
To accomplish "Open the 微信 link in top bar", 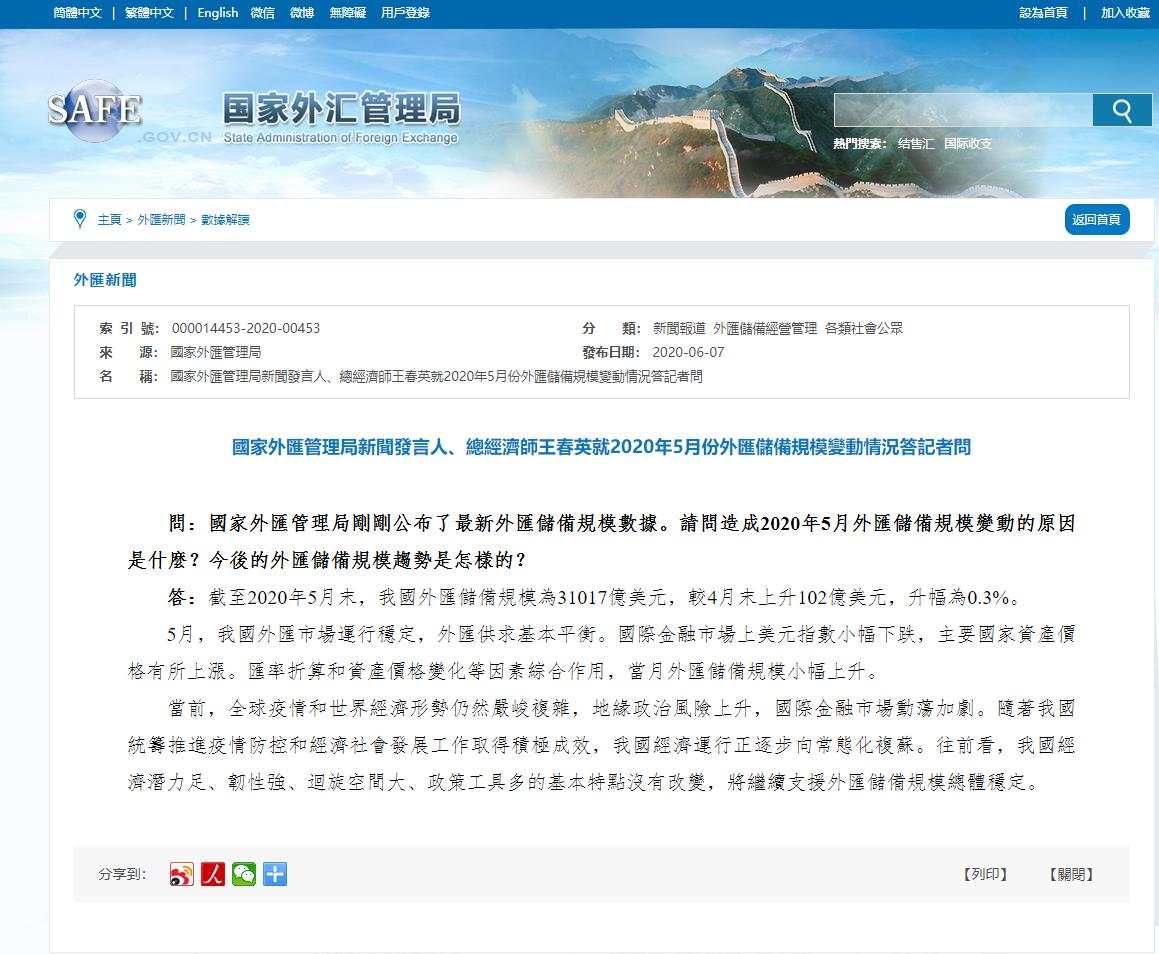I will click(263, 13).
